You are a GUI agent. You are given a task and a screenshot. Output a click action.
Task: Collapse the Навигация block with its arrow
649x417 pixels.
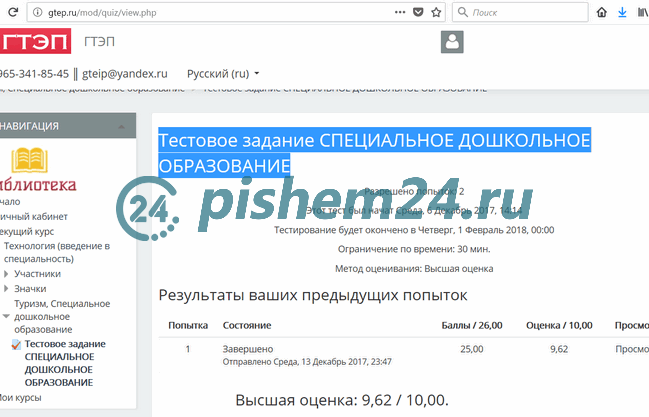tap(121, 126)
